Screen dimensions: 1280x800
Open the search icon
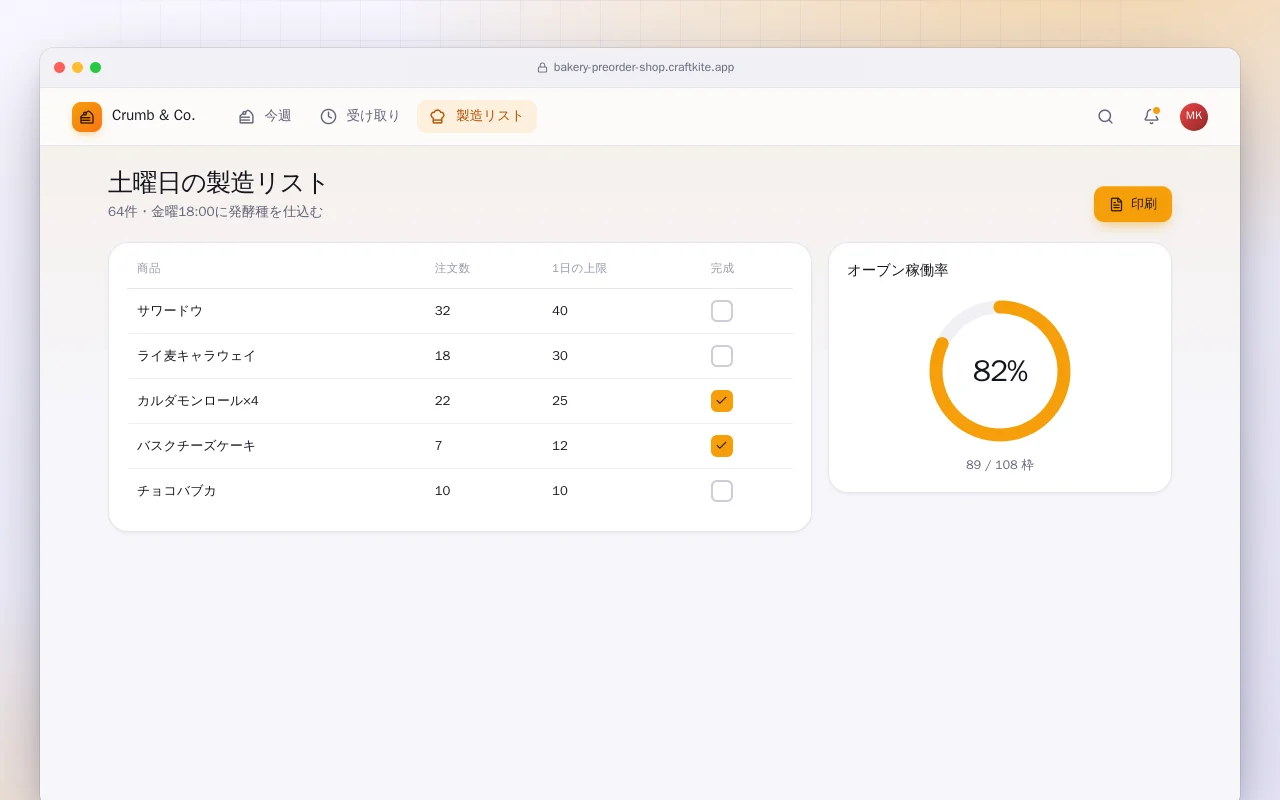click(1105, 117)
